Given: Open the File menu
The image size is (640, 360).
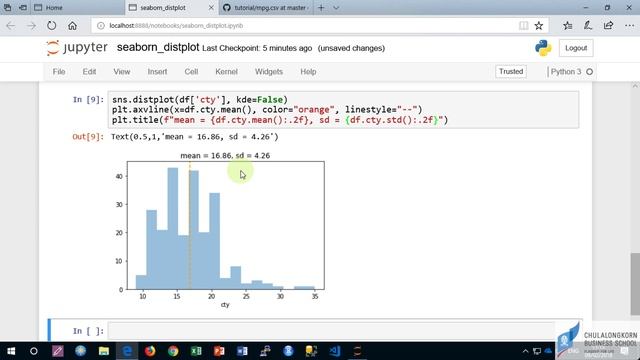Looking at the screenshot, I should (59, 71).
